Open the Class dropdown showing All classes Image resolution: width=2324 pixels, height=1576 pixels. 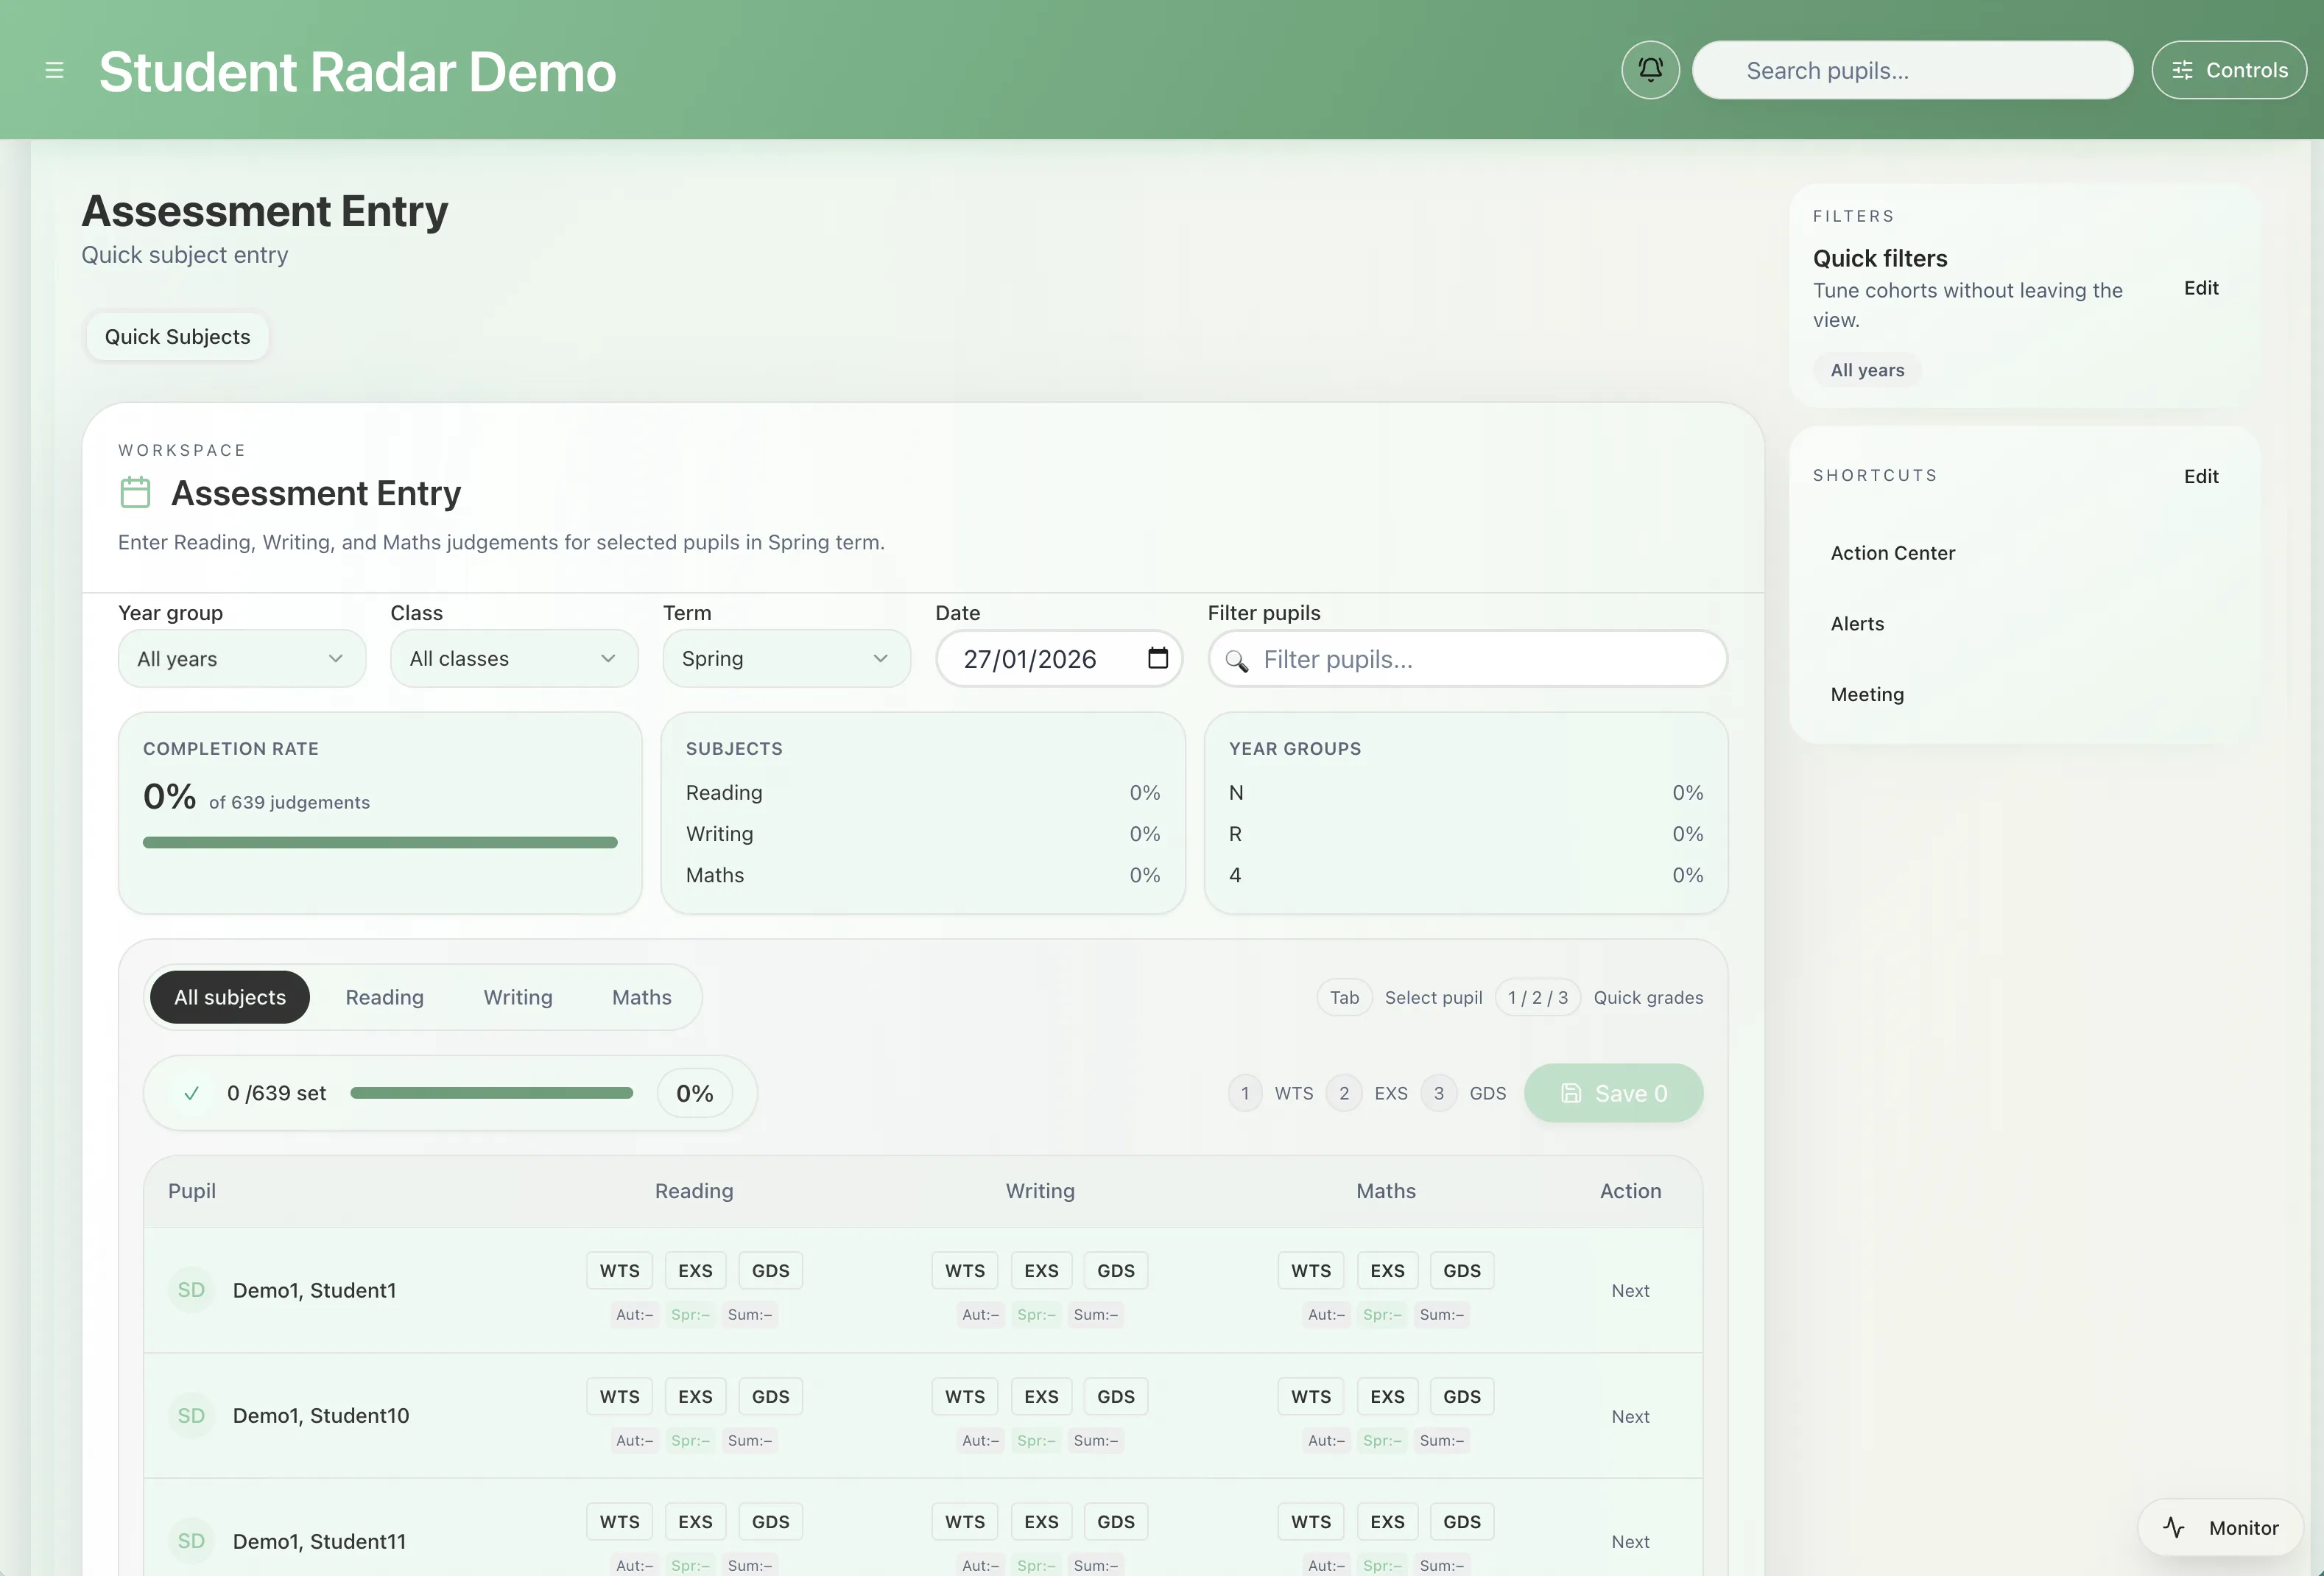click(x=513, y=658)
